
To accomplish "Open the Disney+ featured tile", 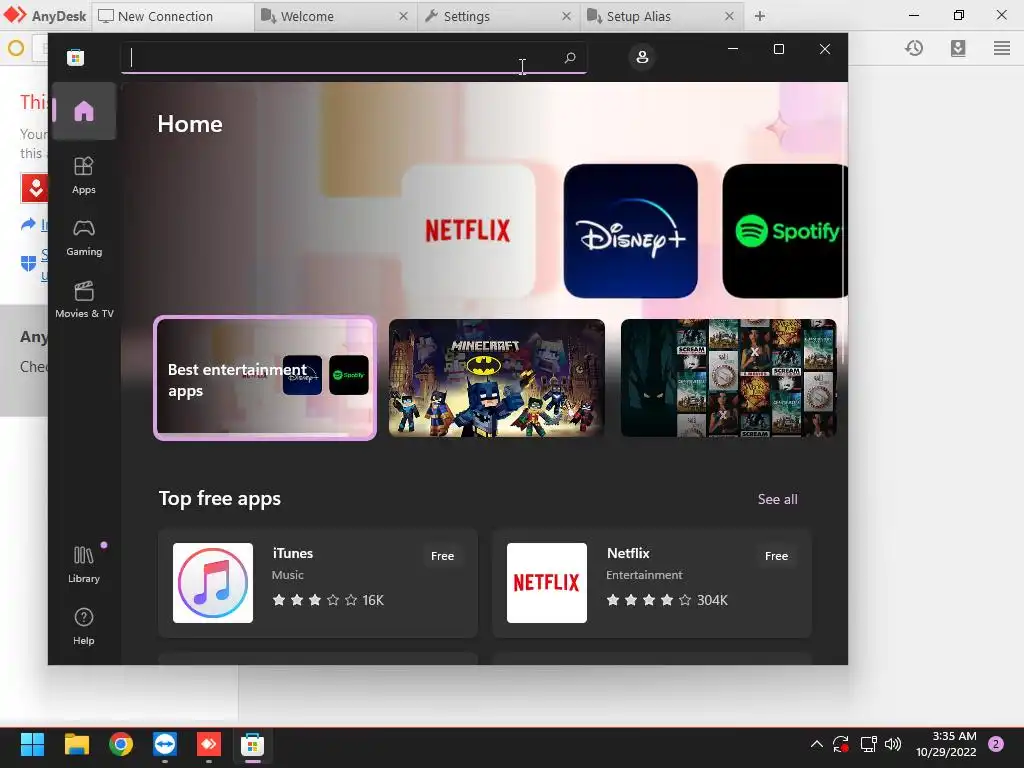I will coord(630,231).
